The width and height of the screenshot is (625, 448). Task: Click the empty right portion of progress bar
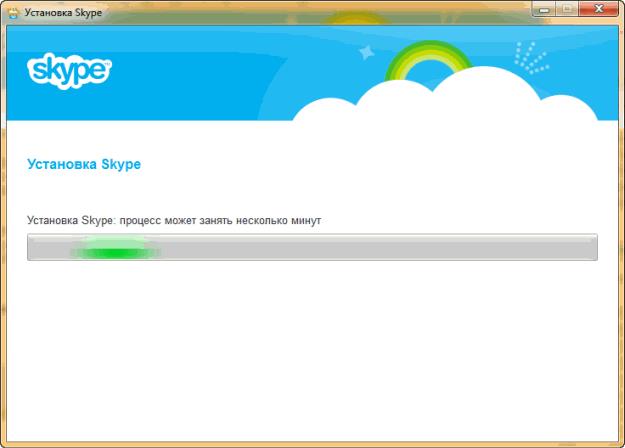[x=450, y=247]
